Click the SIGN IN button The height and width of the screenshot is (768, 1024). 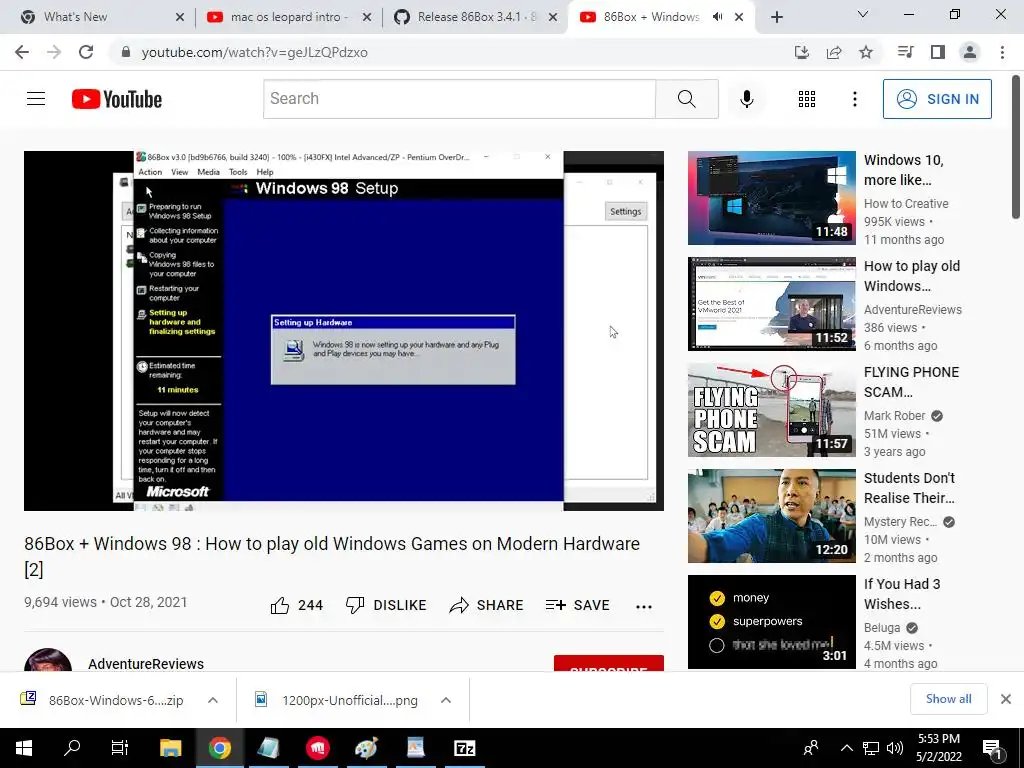[x=937, y=99]
